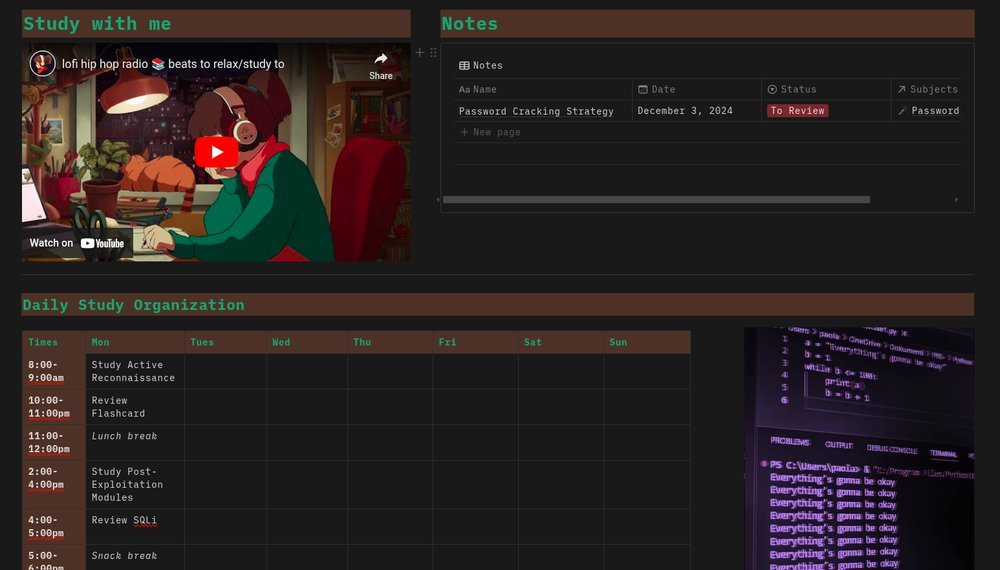The image size is (1000, 570).
Task: Click the scrollbar left arrow in Notes
Action: (438, 200)
